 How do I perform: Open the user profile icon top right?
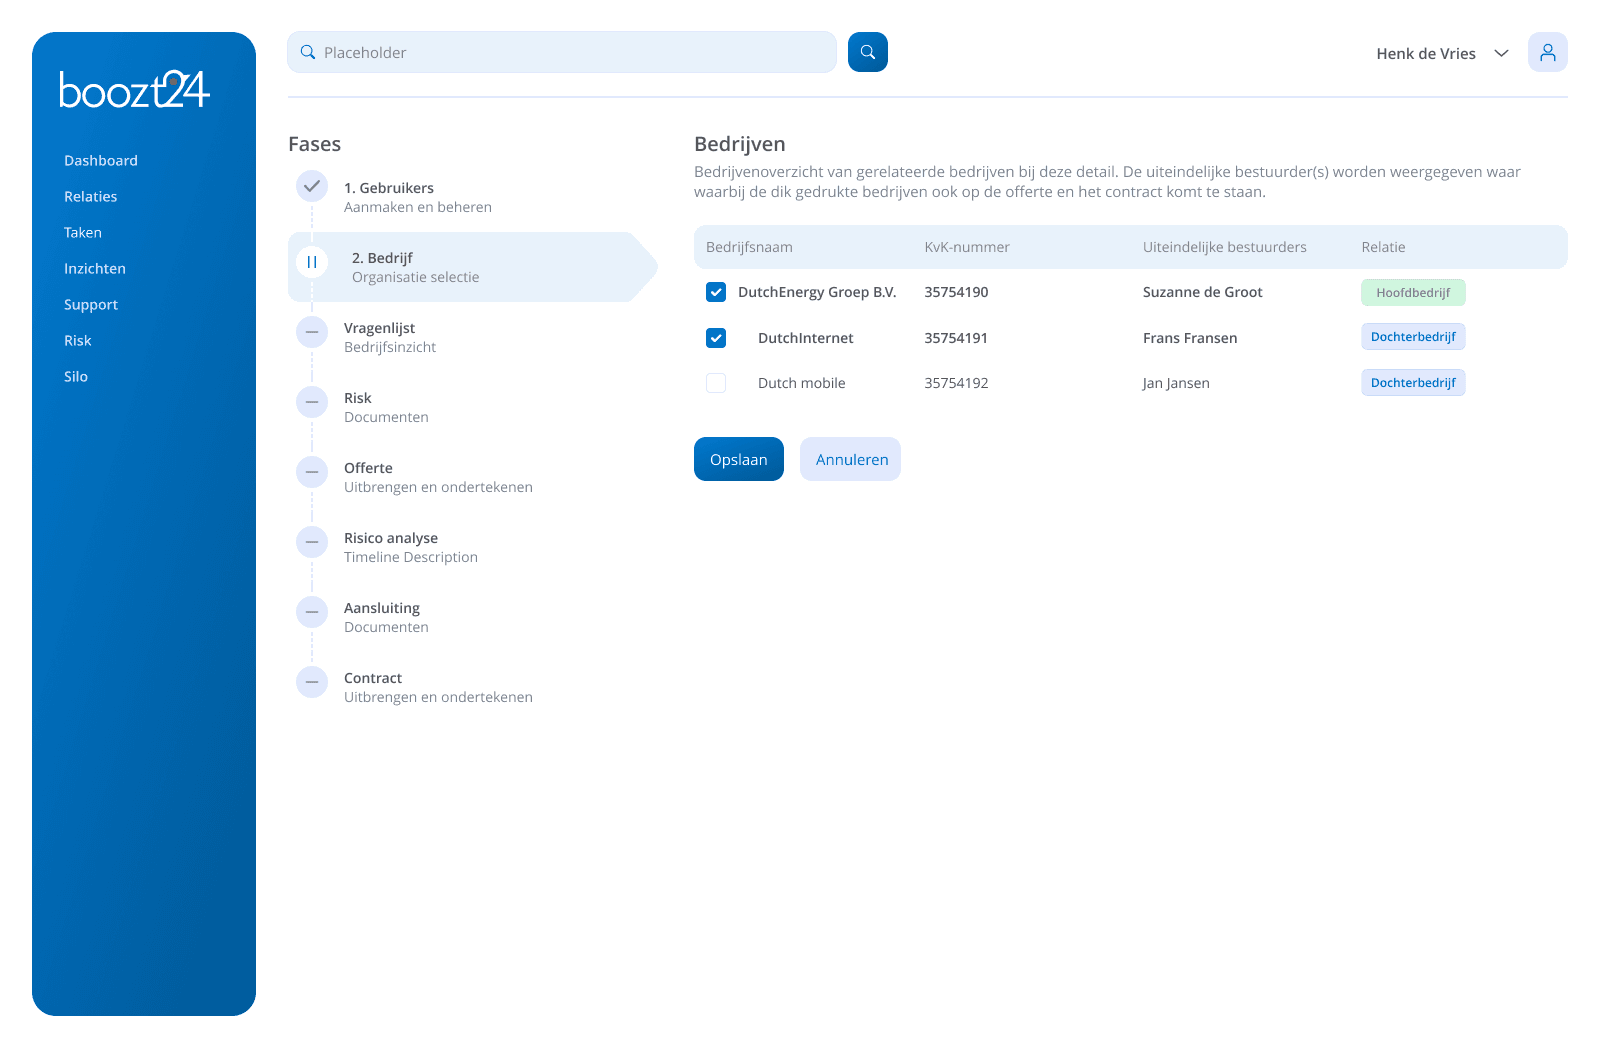(x=1547, y=51)
